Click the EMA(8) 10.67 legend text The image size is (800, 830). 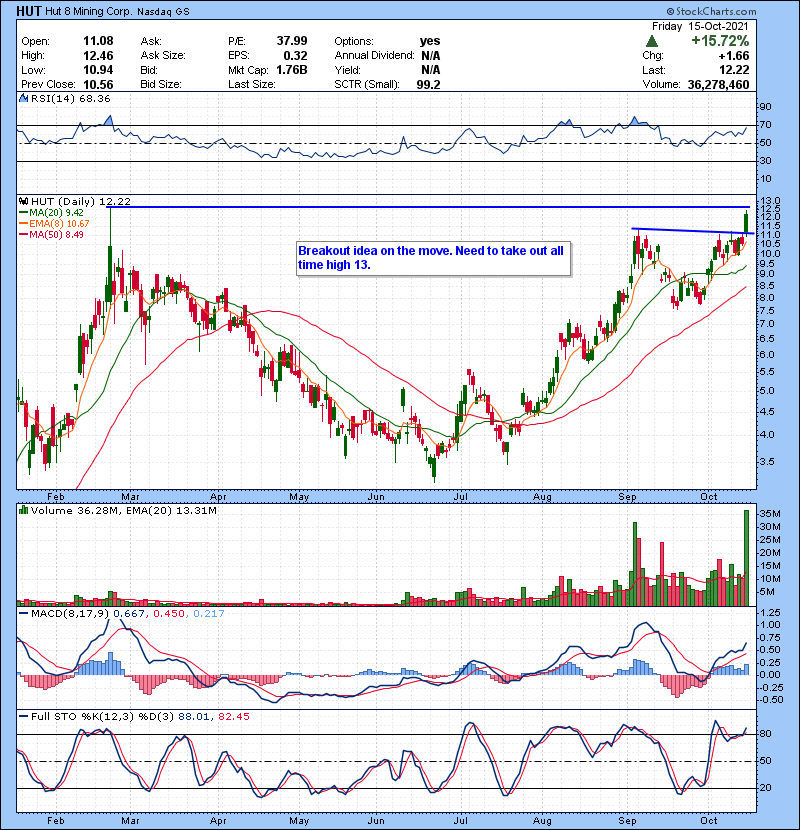coord(59,224)
